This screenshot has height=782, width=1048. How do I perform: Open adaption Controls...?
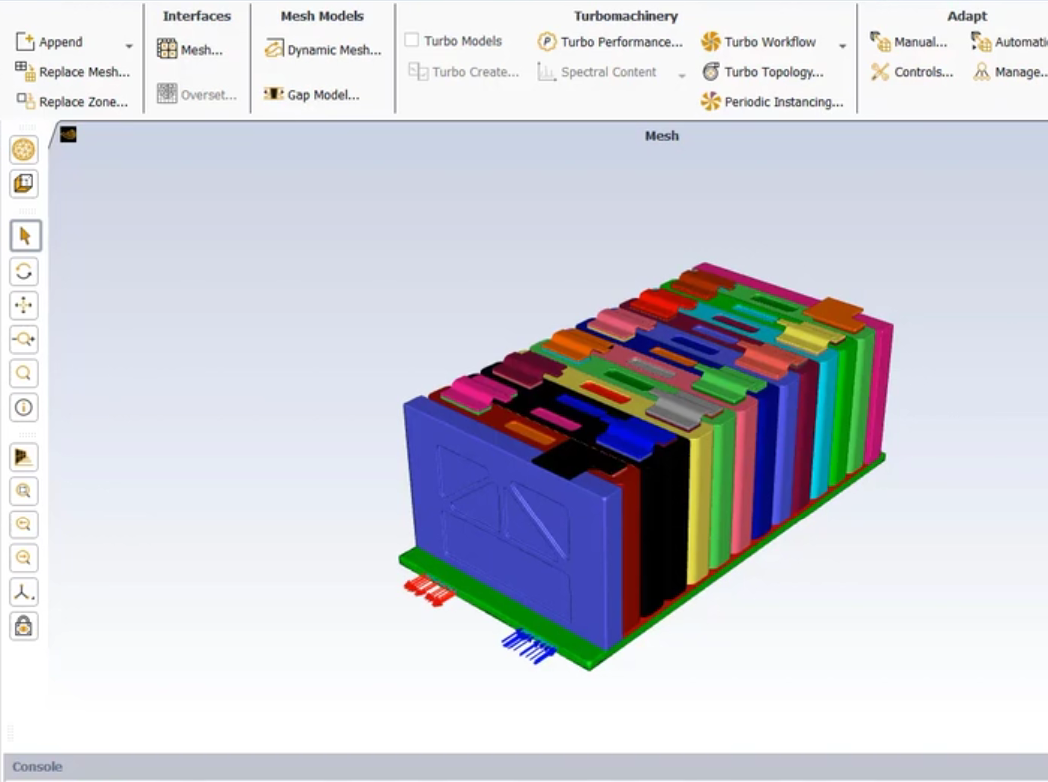click(x=912, y=72)
